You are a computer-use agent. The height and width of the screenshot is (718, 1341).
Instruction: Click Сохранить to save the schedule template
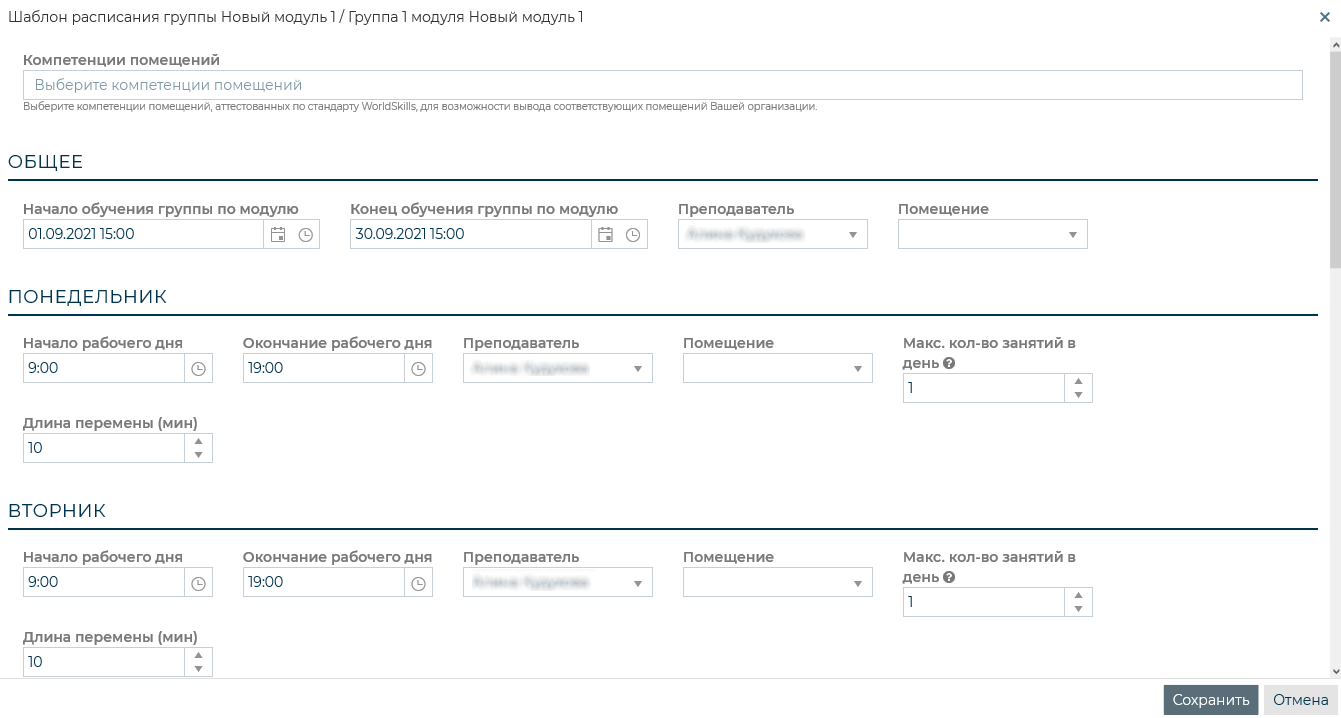(1210, 700)
